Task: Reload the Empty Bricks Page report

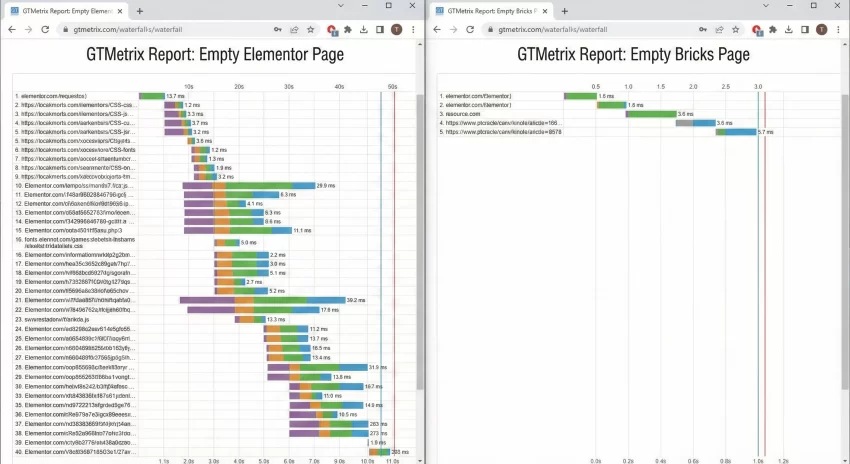Action: pos(470,29)
